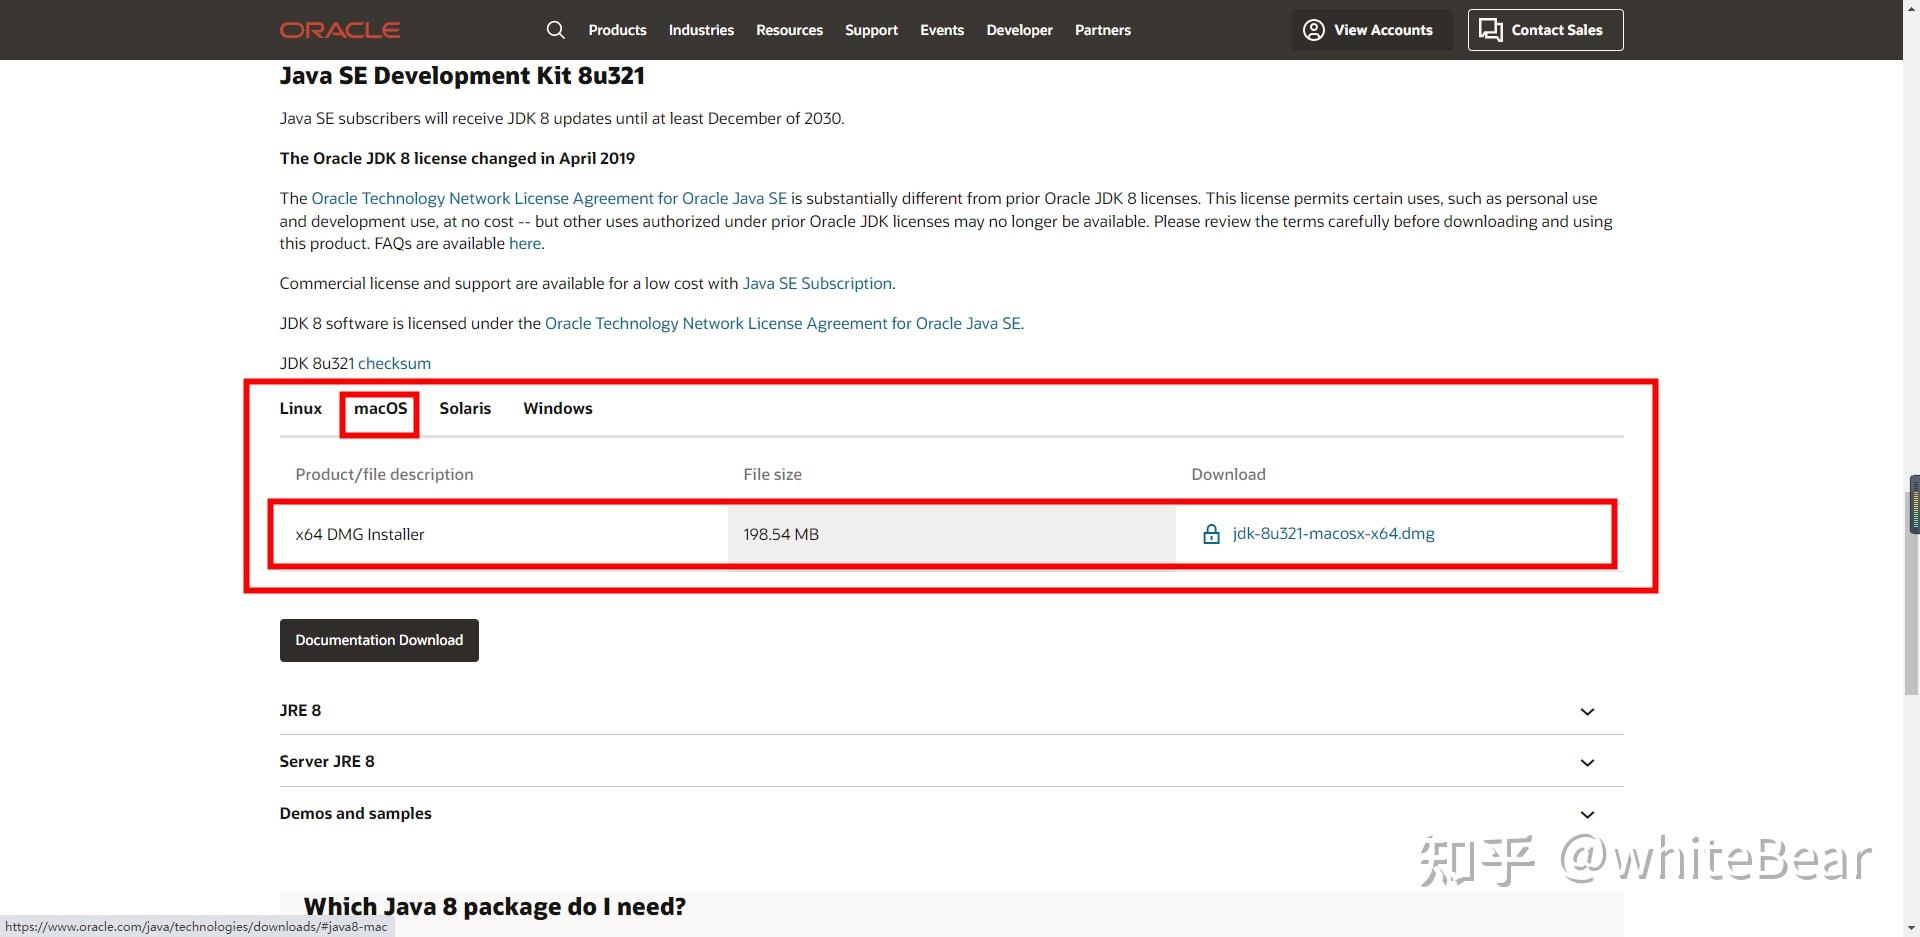The image size is (1920, 937).
Task: Click the 'Download' column header
Action: [x=1228, y=474]
